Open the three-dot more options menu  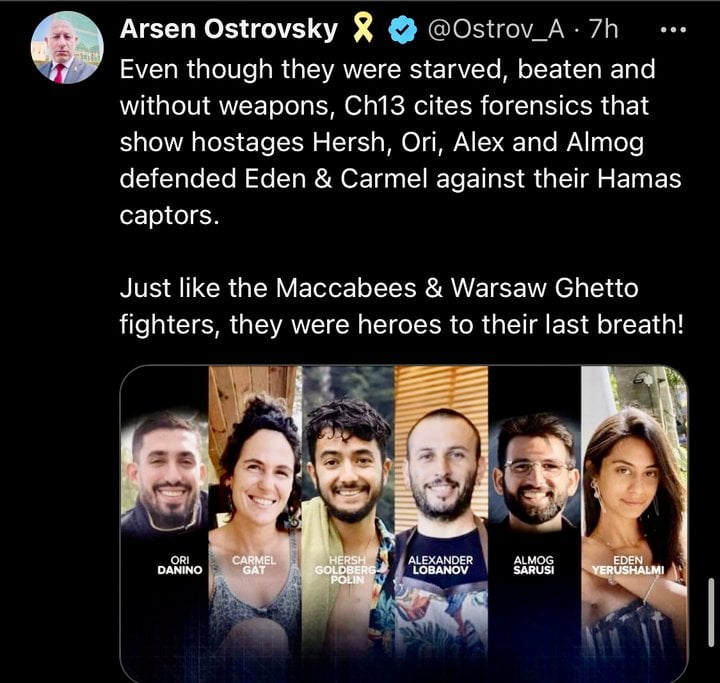coord(673,30)
